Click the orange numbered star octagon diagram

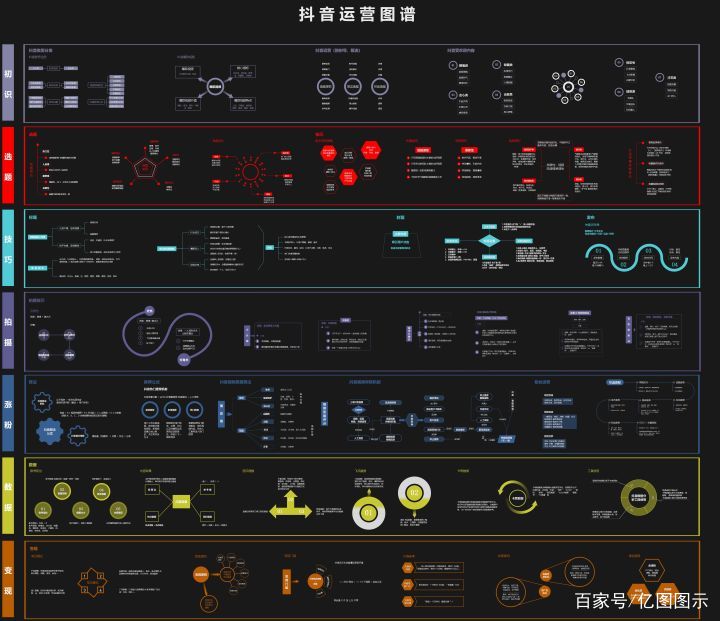point(93,582)
